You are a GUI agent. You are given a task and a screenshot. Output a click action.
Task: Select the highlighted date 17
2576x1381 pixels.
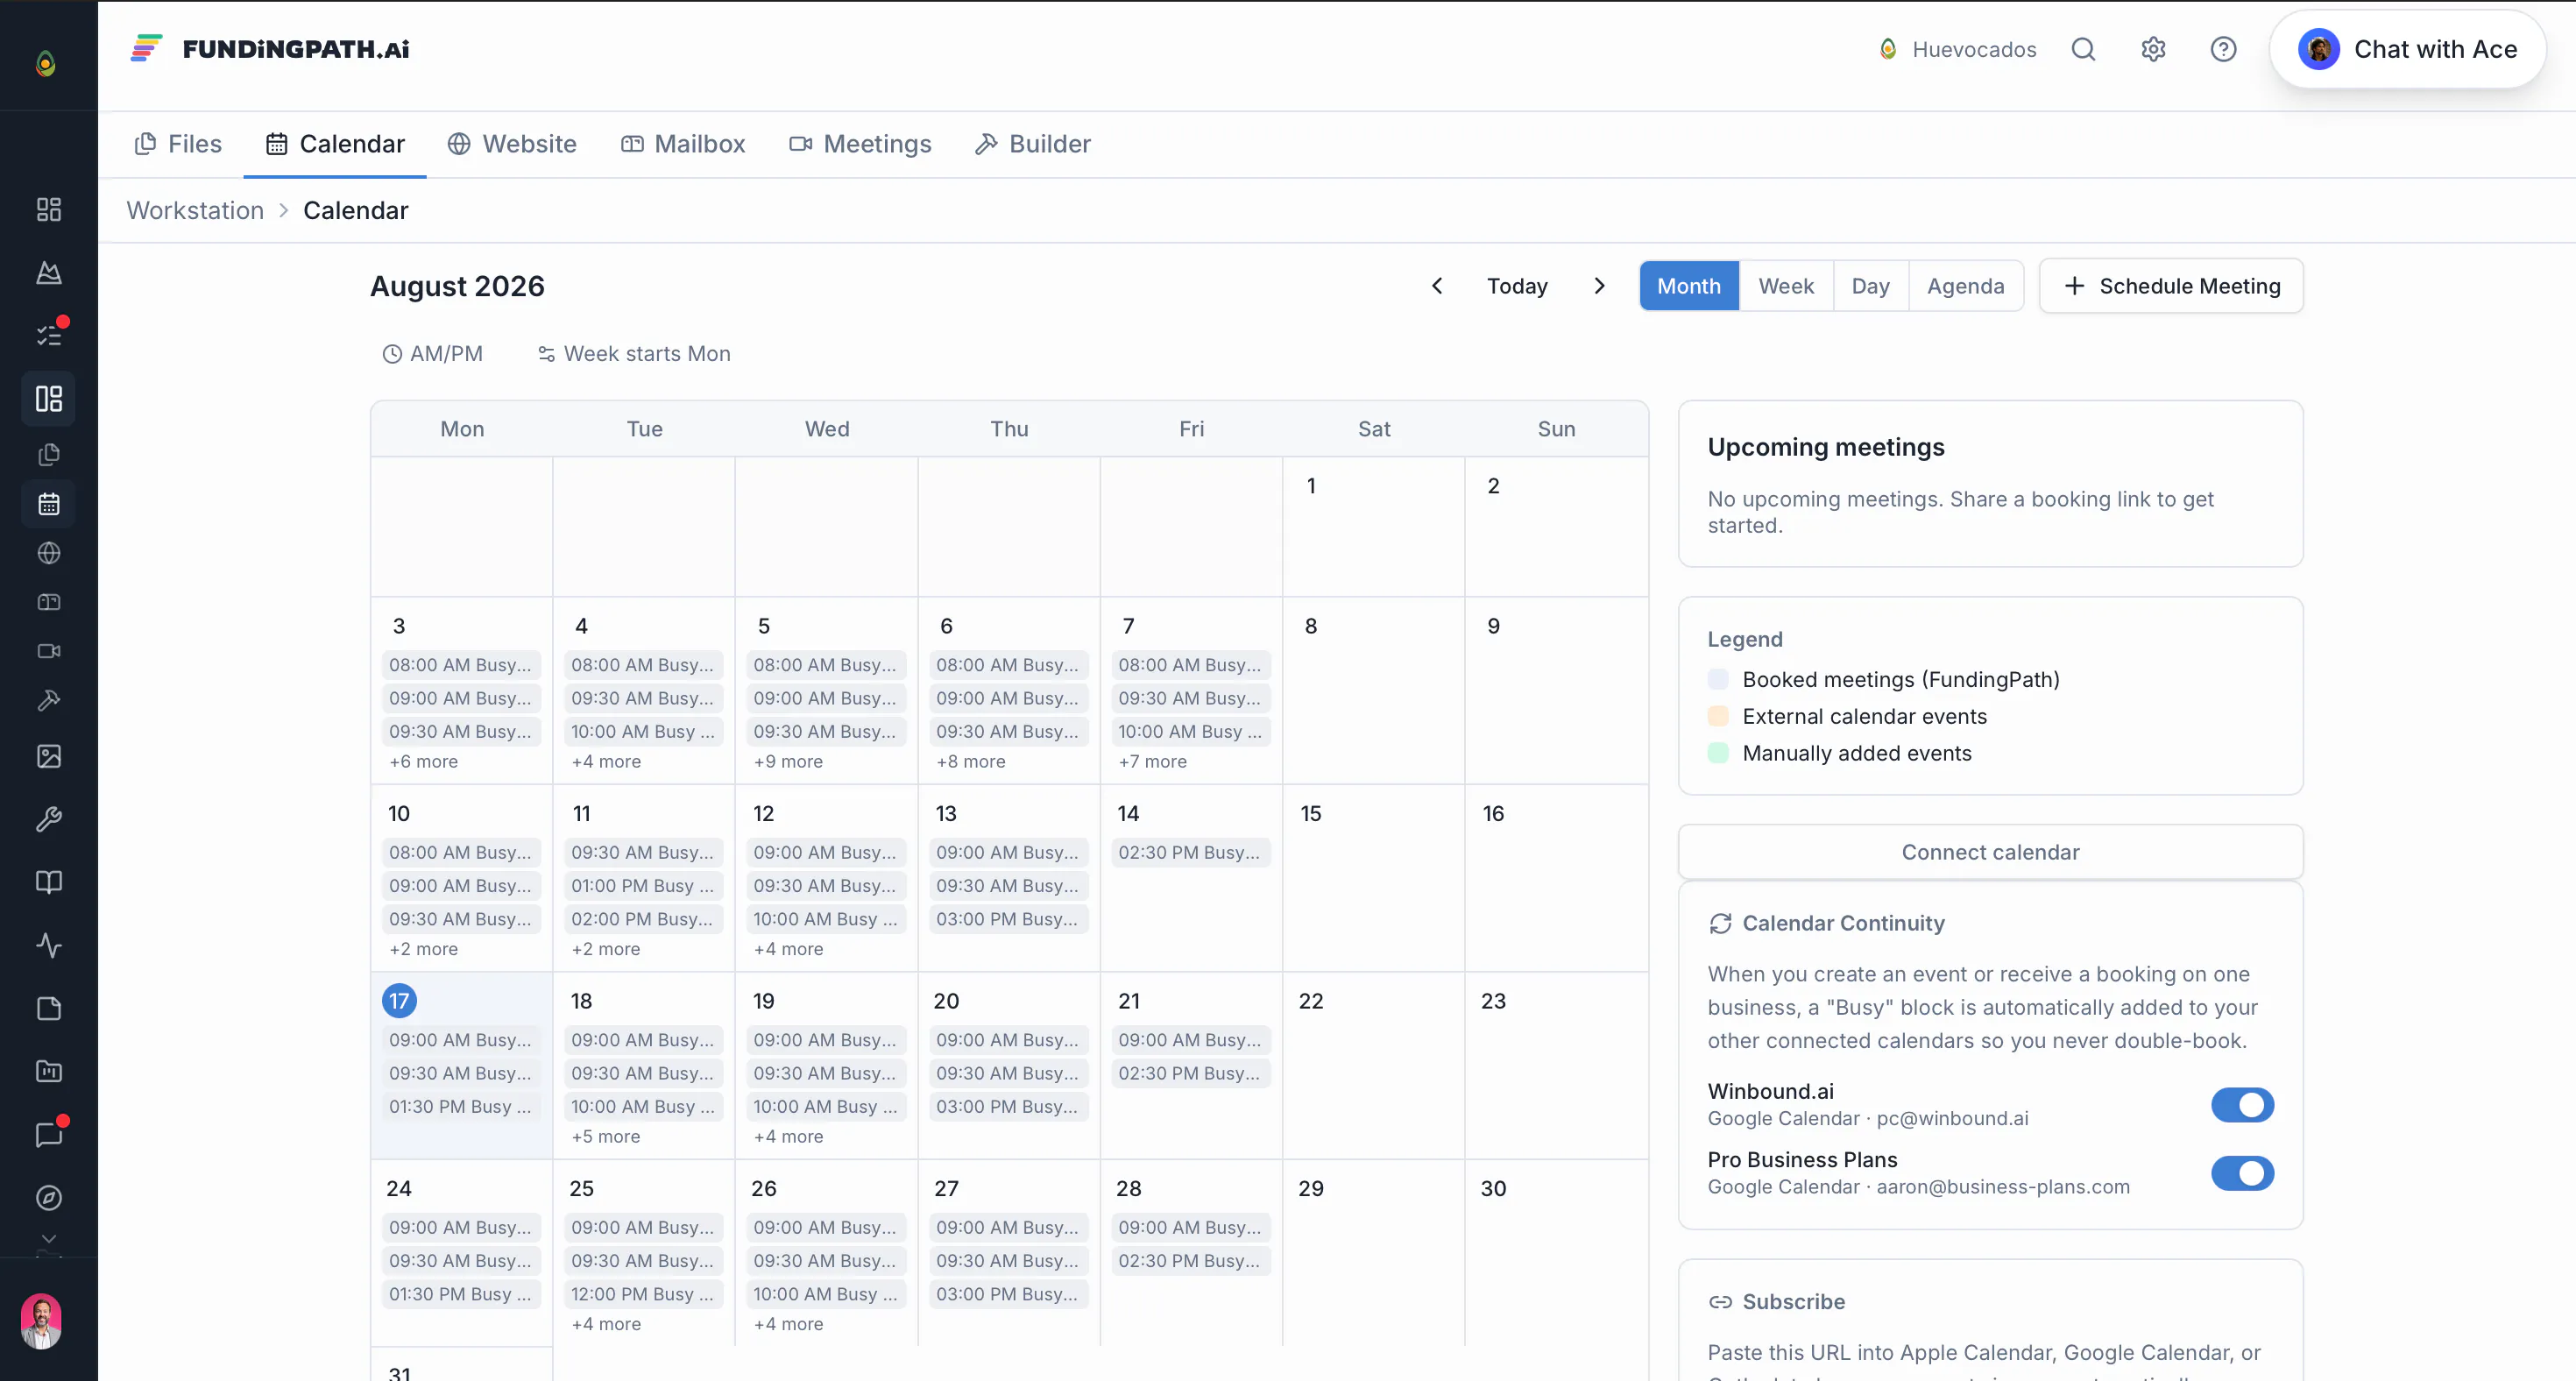(x=399, y=1001)
